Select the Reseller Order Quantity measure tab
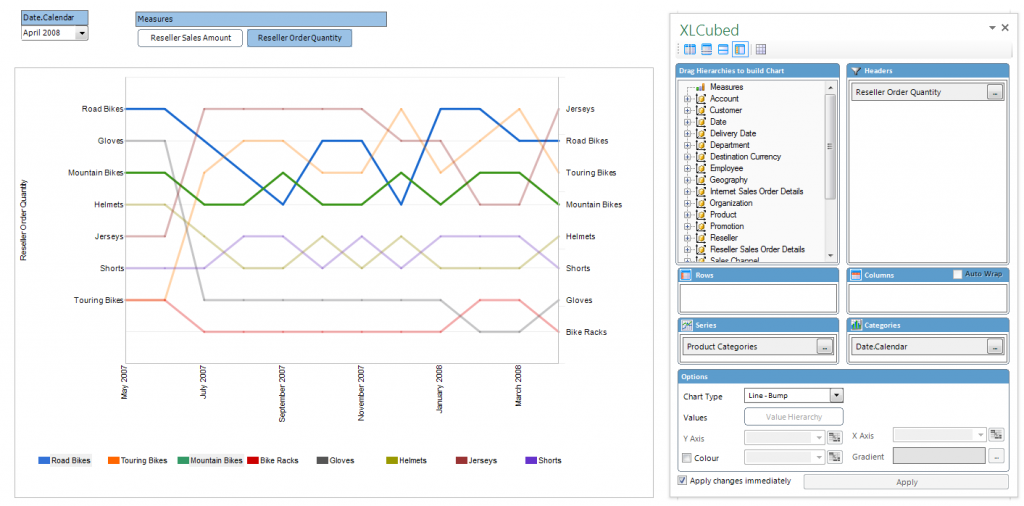This screenshot has height=506, width=1024. coord(299,38)
